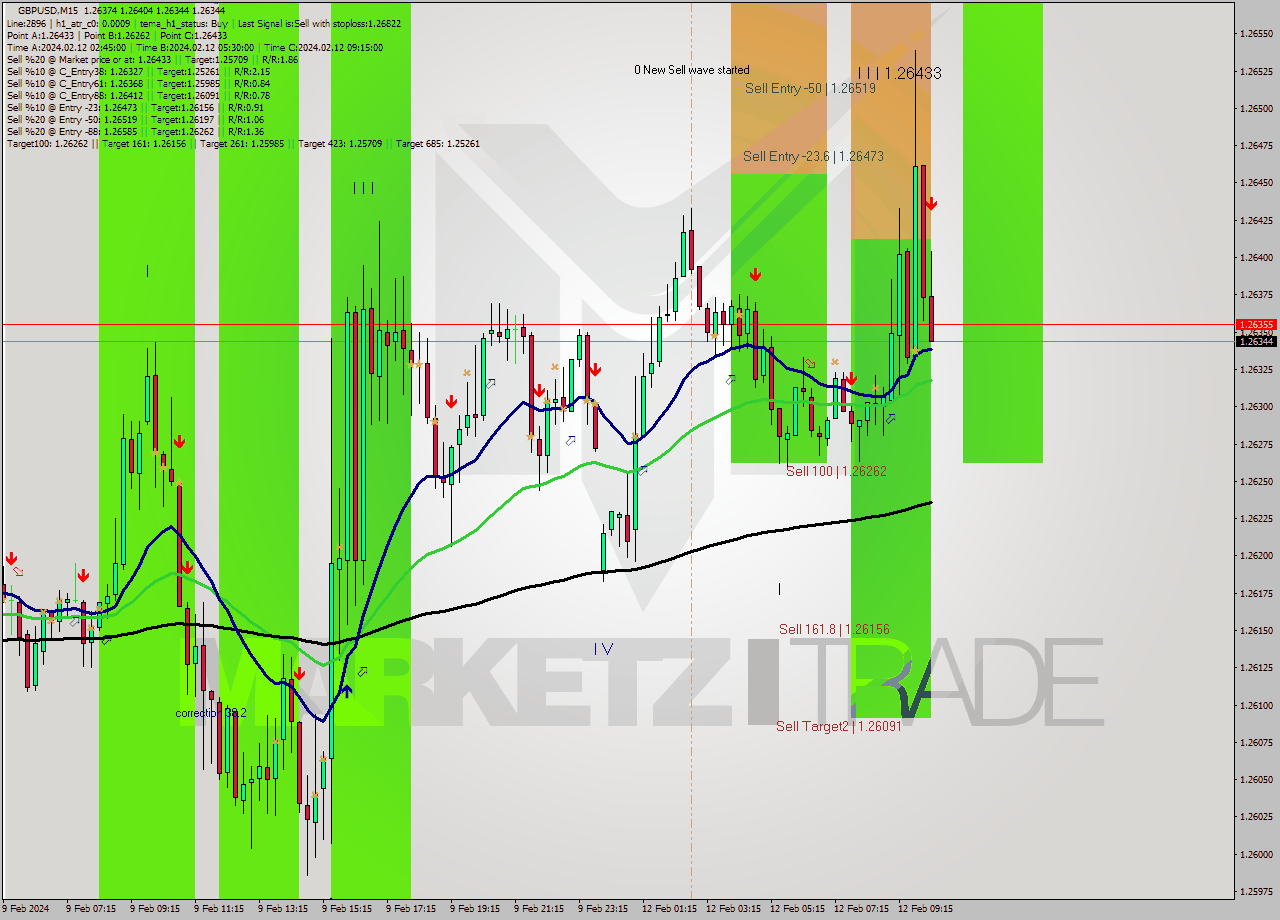This screenshot has height=920, width=1280.
Task: Select the 'I V' wave label
Action: [603, 649]
